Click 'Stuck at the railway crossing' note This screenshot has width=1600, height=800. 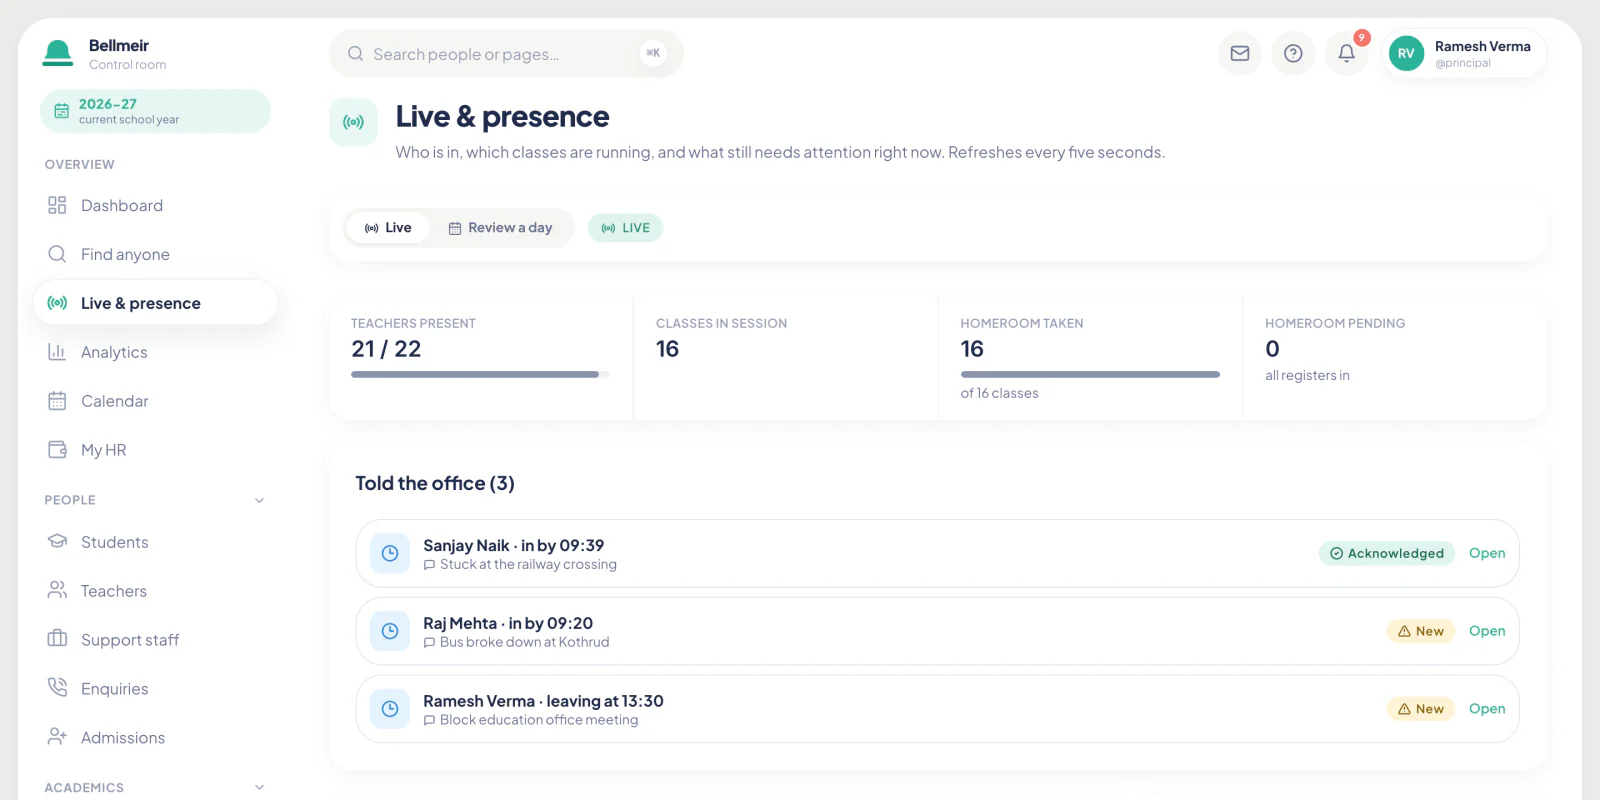(528, 565)
